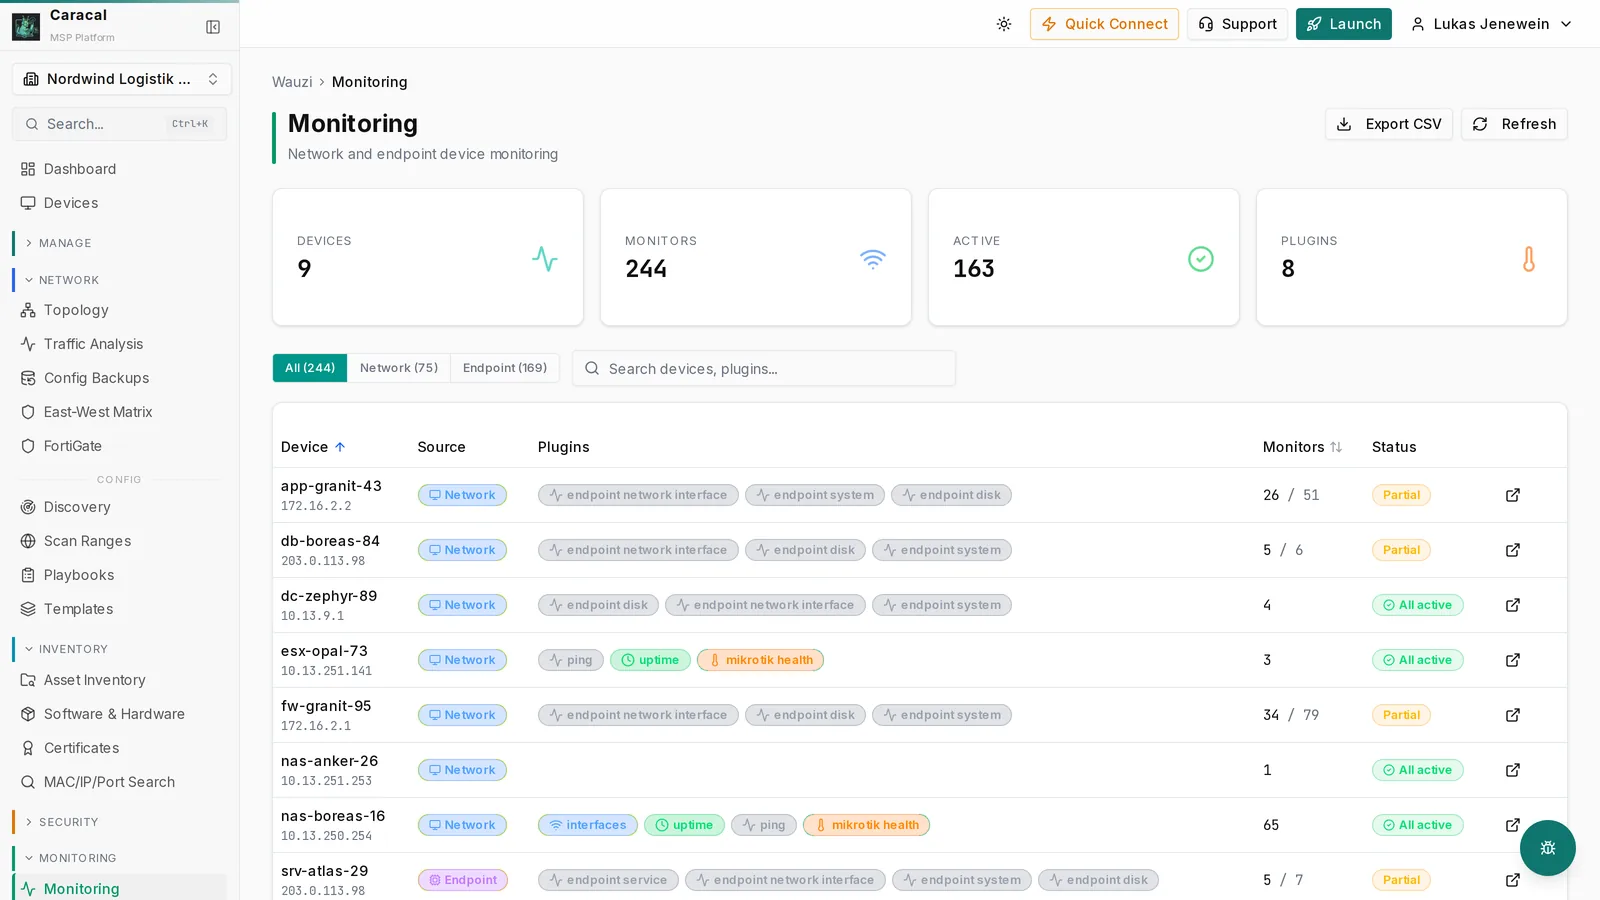This screenshot has width=1600, height=900.
Task: Open the debug bug floating button
Action: pyautogui.click(x=1548, y=848)
